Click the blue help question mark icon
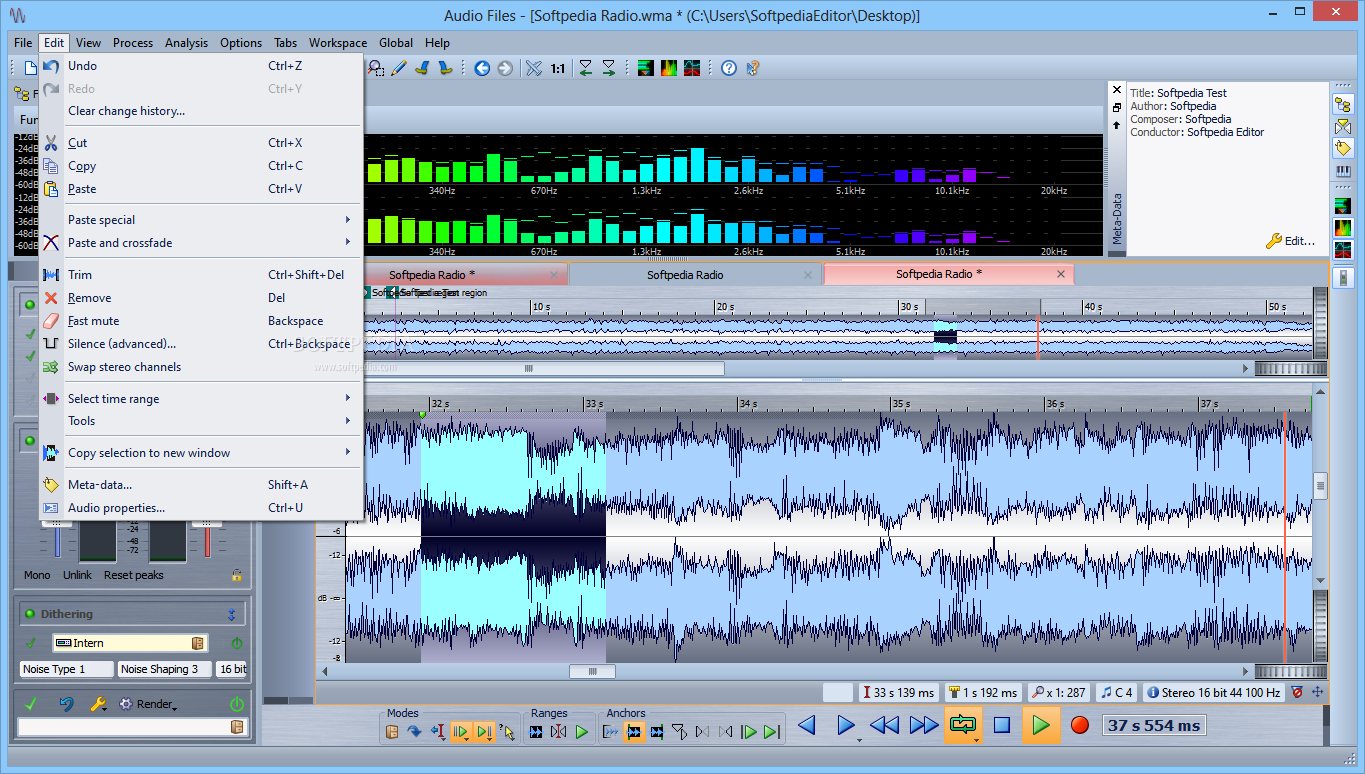The height and width of the screenshot is (774, 1365). (729, 68)
